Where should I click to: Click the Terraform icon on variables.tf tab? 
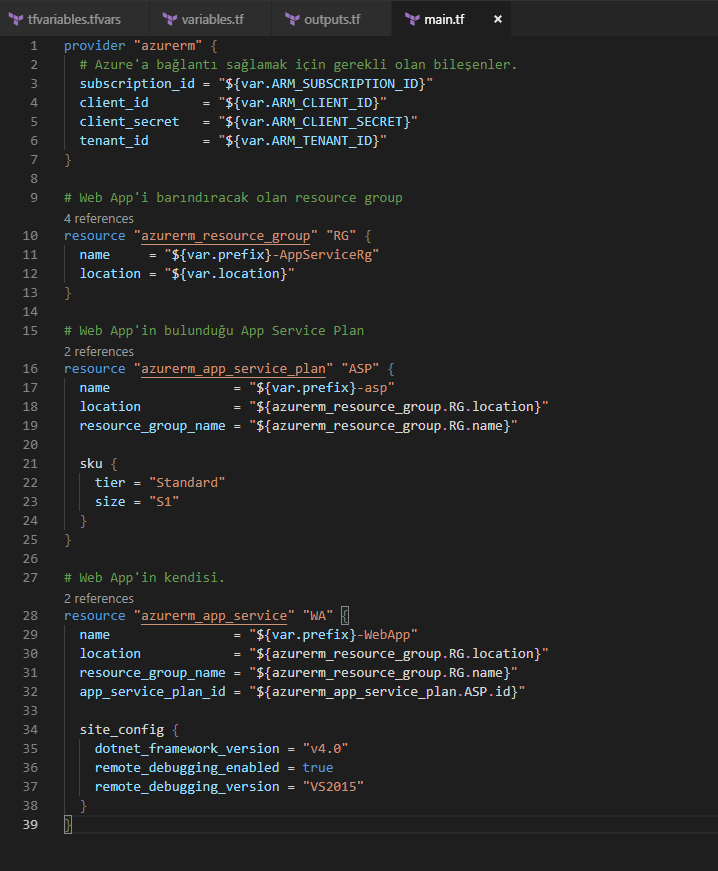(170, 19)
